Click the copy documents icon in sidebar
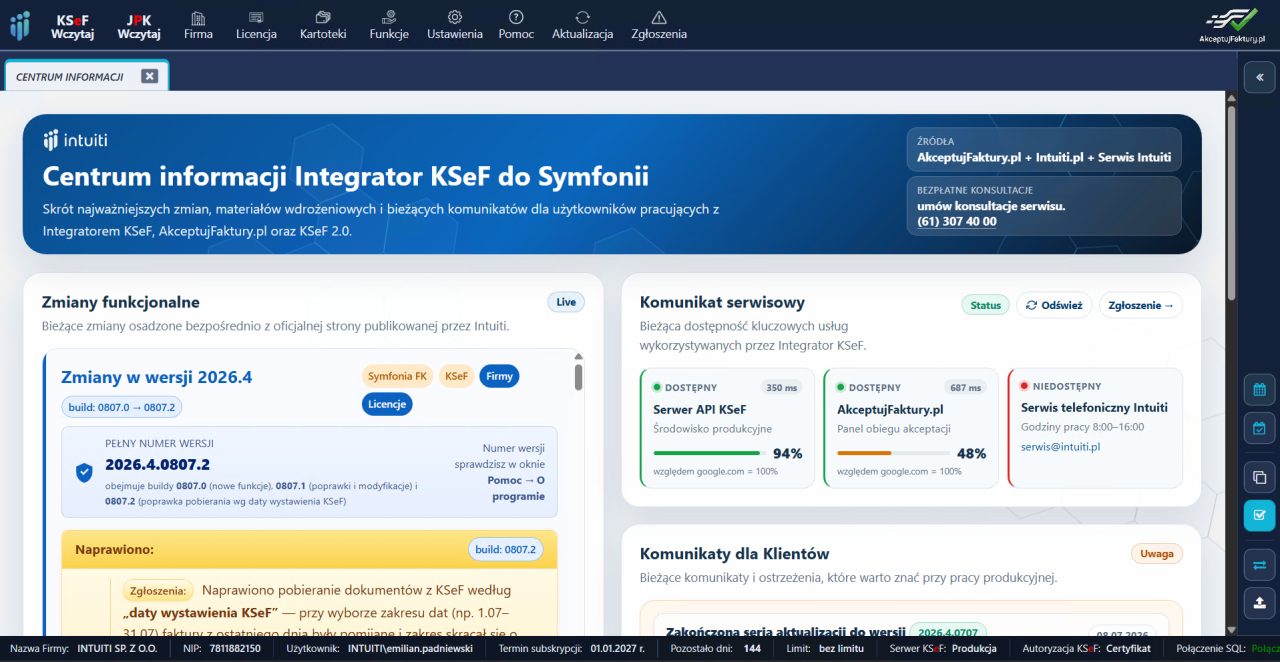This screenshot has width=1280, height=662. [1259, 477]
